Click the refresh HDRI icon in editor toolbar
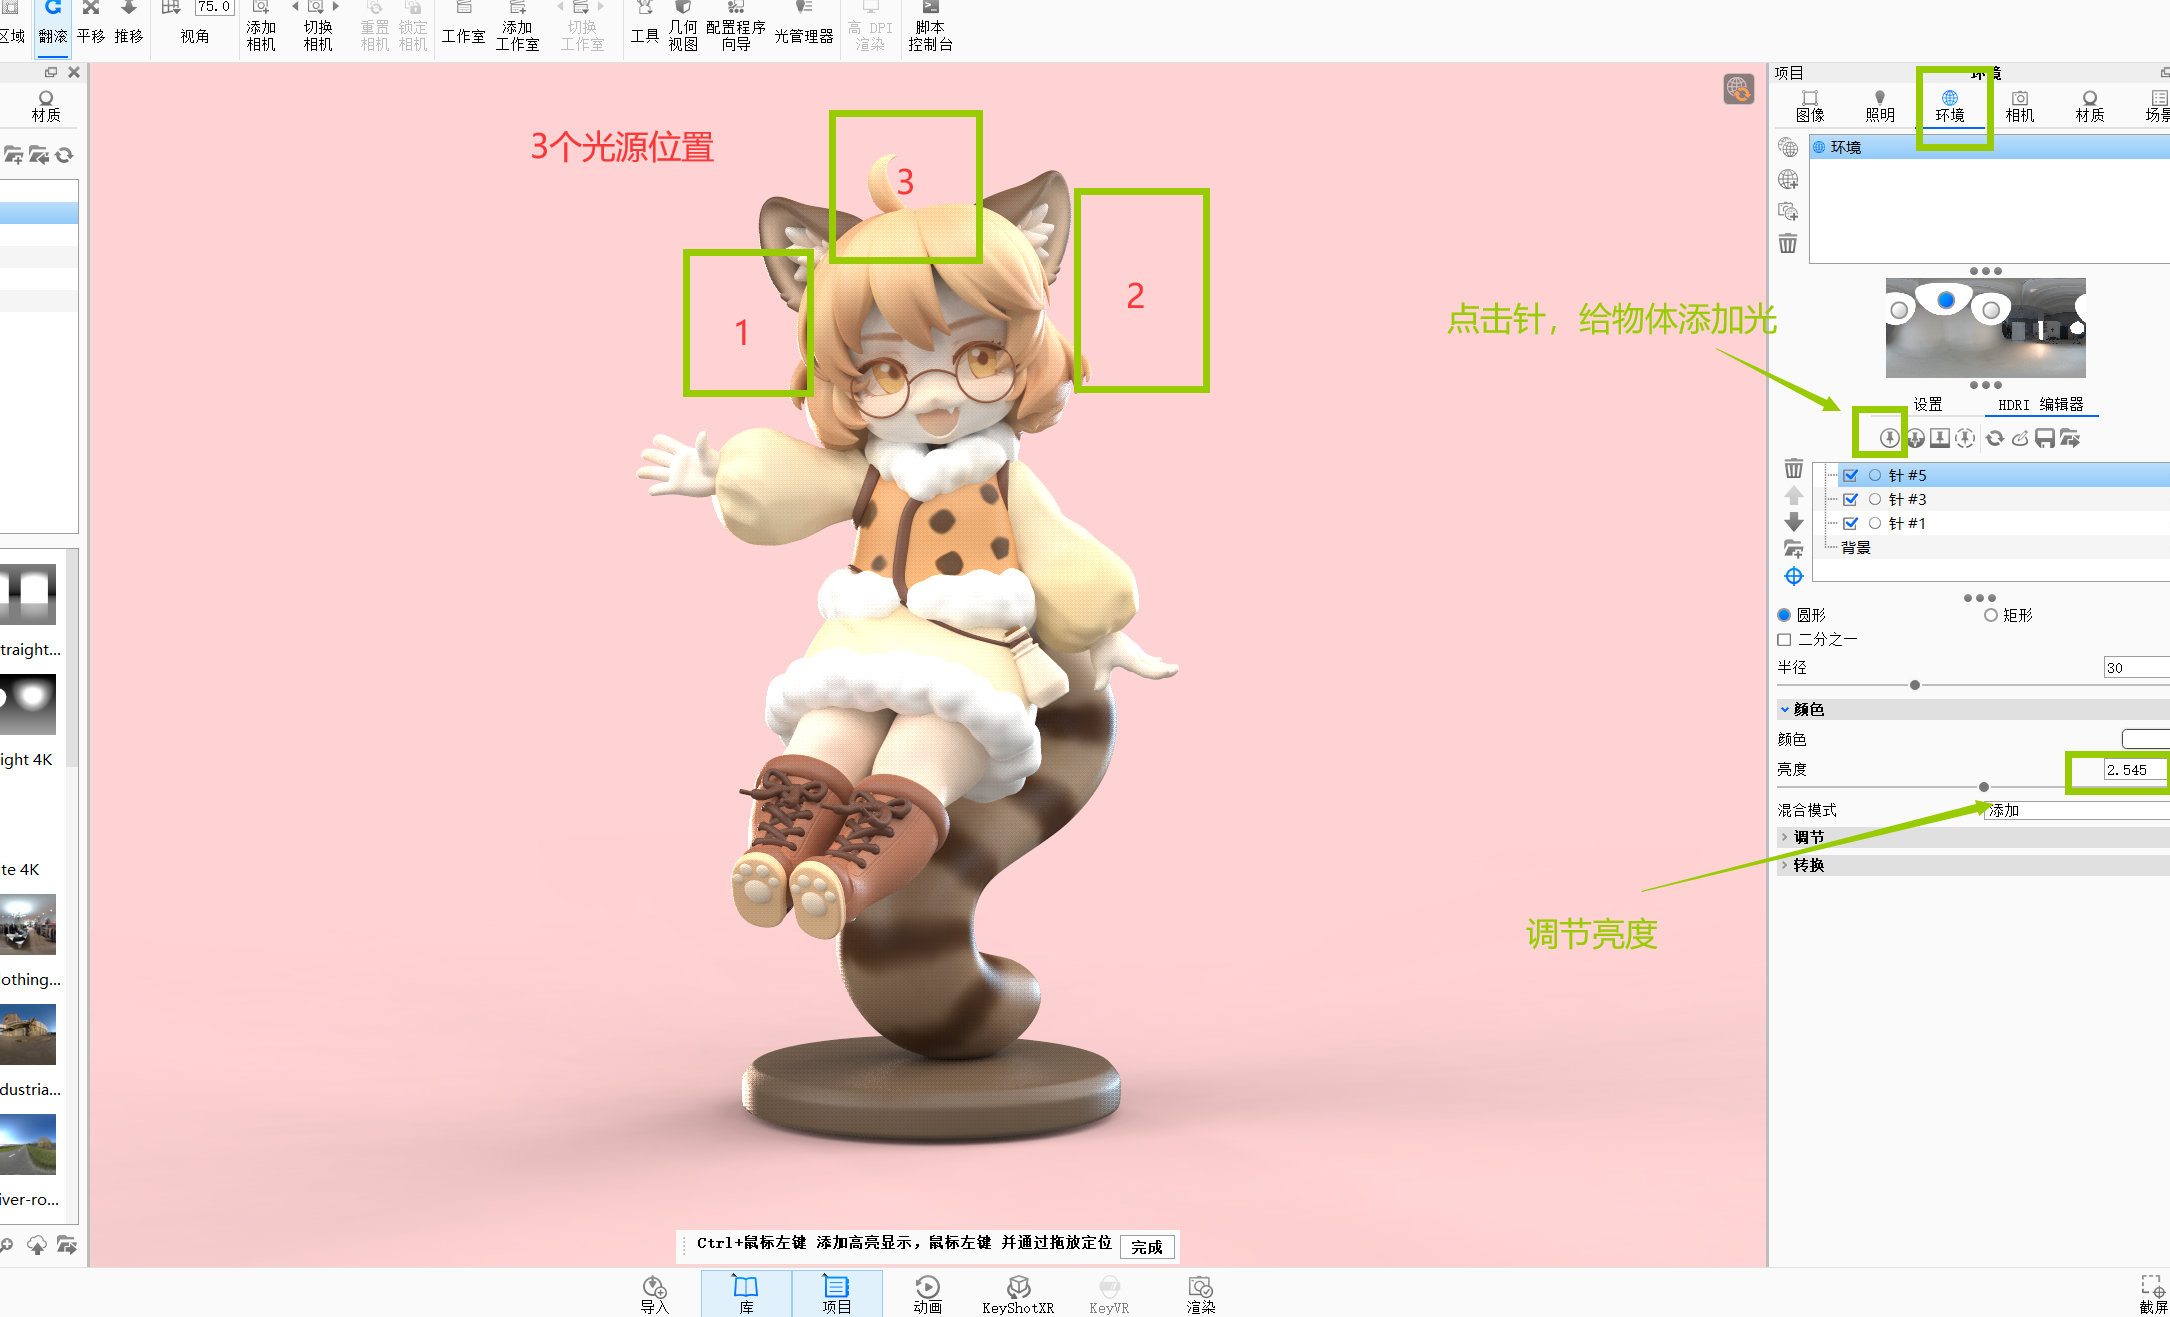This screenshot has width=2170, height=1317. tap(1994, 438)
